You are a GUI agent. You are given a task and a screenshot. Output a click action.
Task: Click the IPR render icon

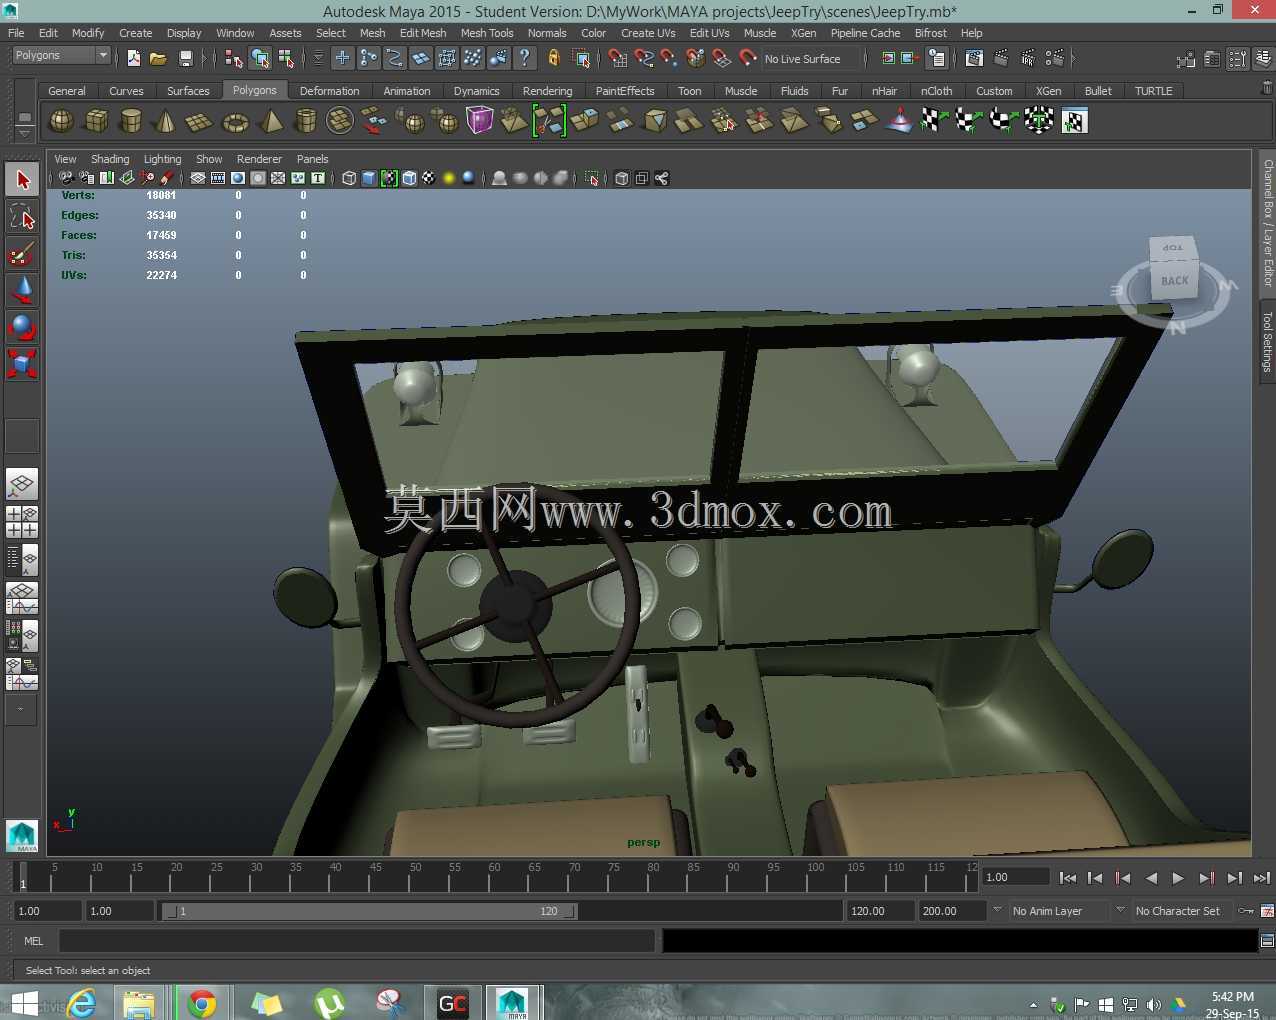(x=1027, y=58)
